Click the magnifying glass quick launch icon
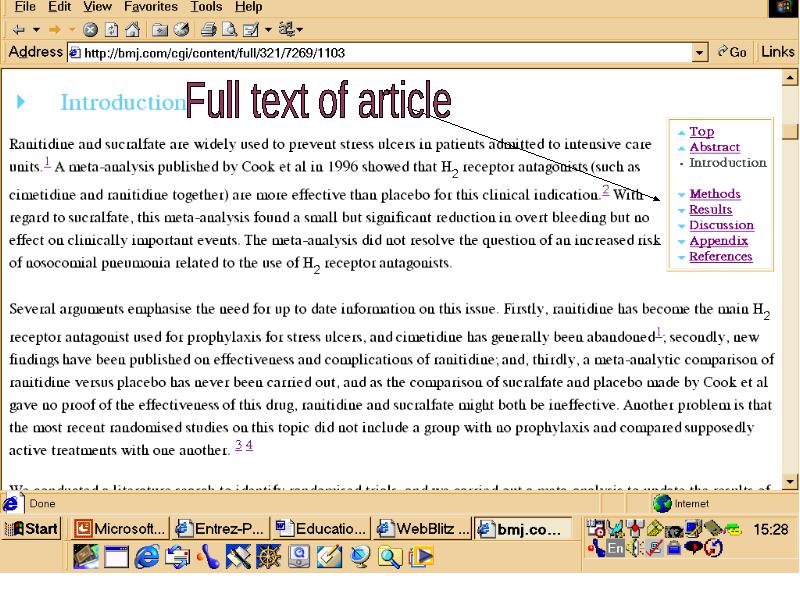This screenshot has height=600, width=800. 390,556
